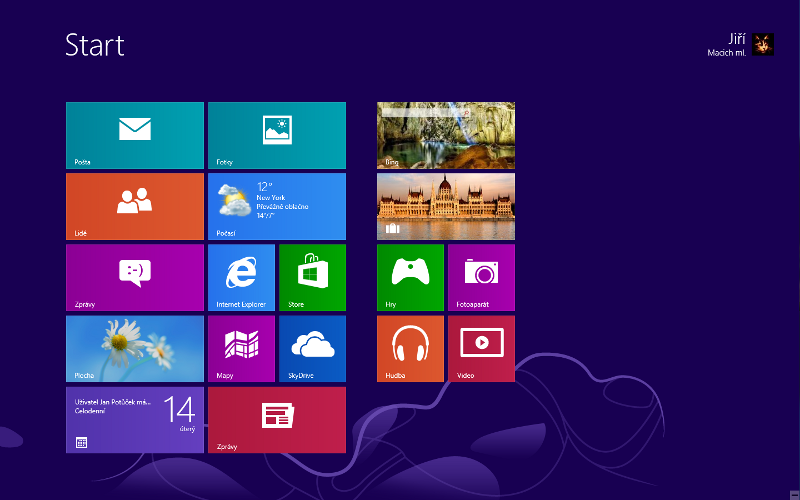
Task: Launch the Hry games controller tile
Action: coord(410,277)
